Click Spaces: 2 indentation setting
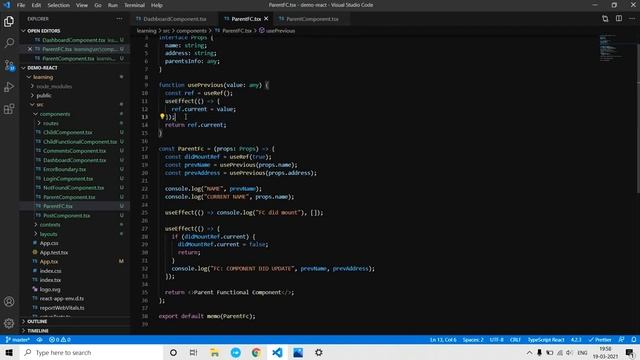 [x=473, y=340]
